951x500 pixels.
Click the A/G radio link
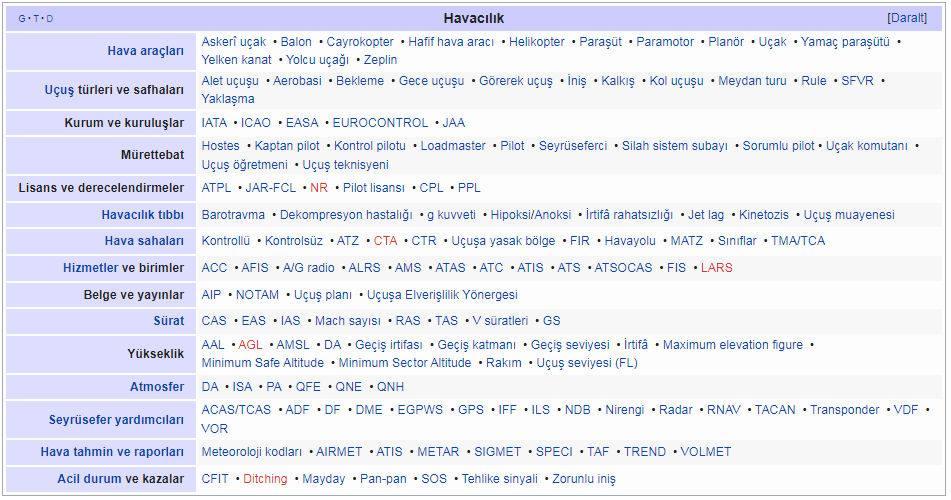point(309,268)
